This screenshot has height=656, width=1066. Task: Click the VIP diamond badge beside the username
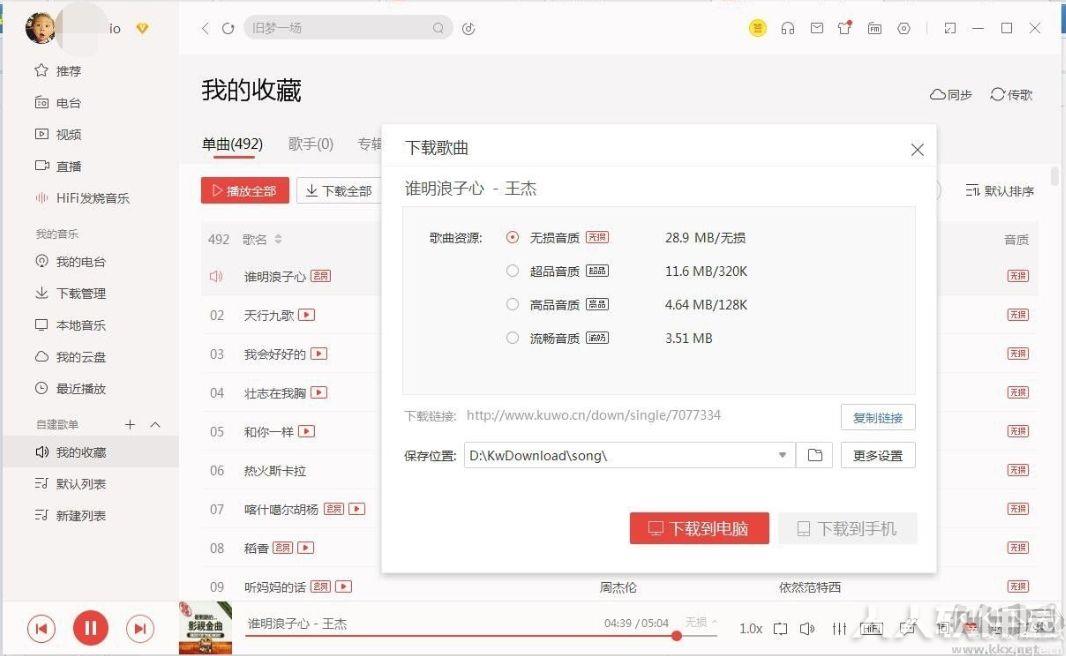pyautogui.click(x=142, y=29)
